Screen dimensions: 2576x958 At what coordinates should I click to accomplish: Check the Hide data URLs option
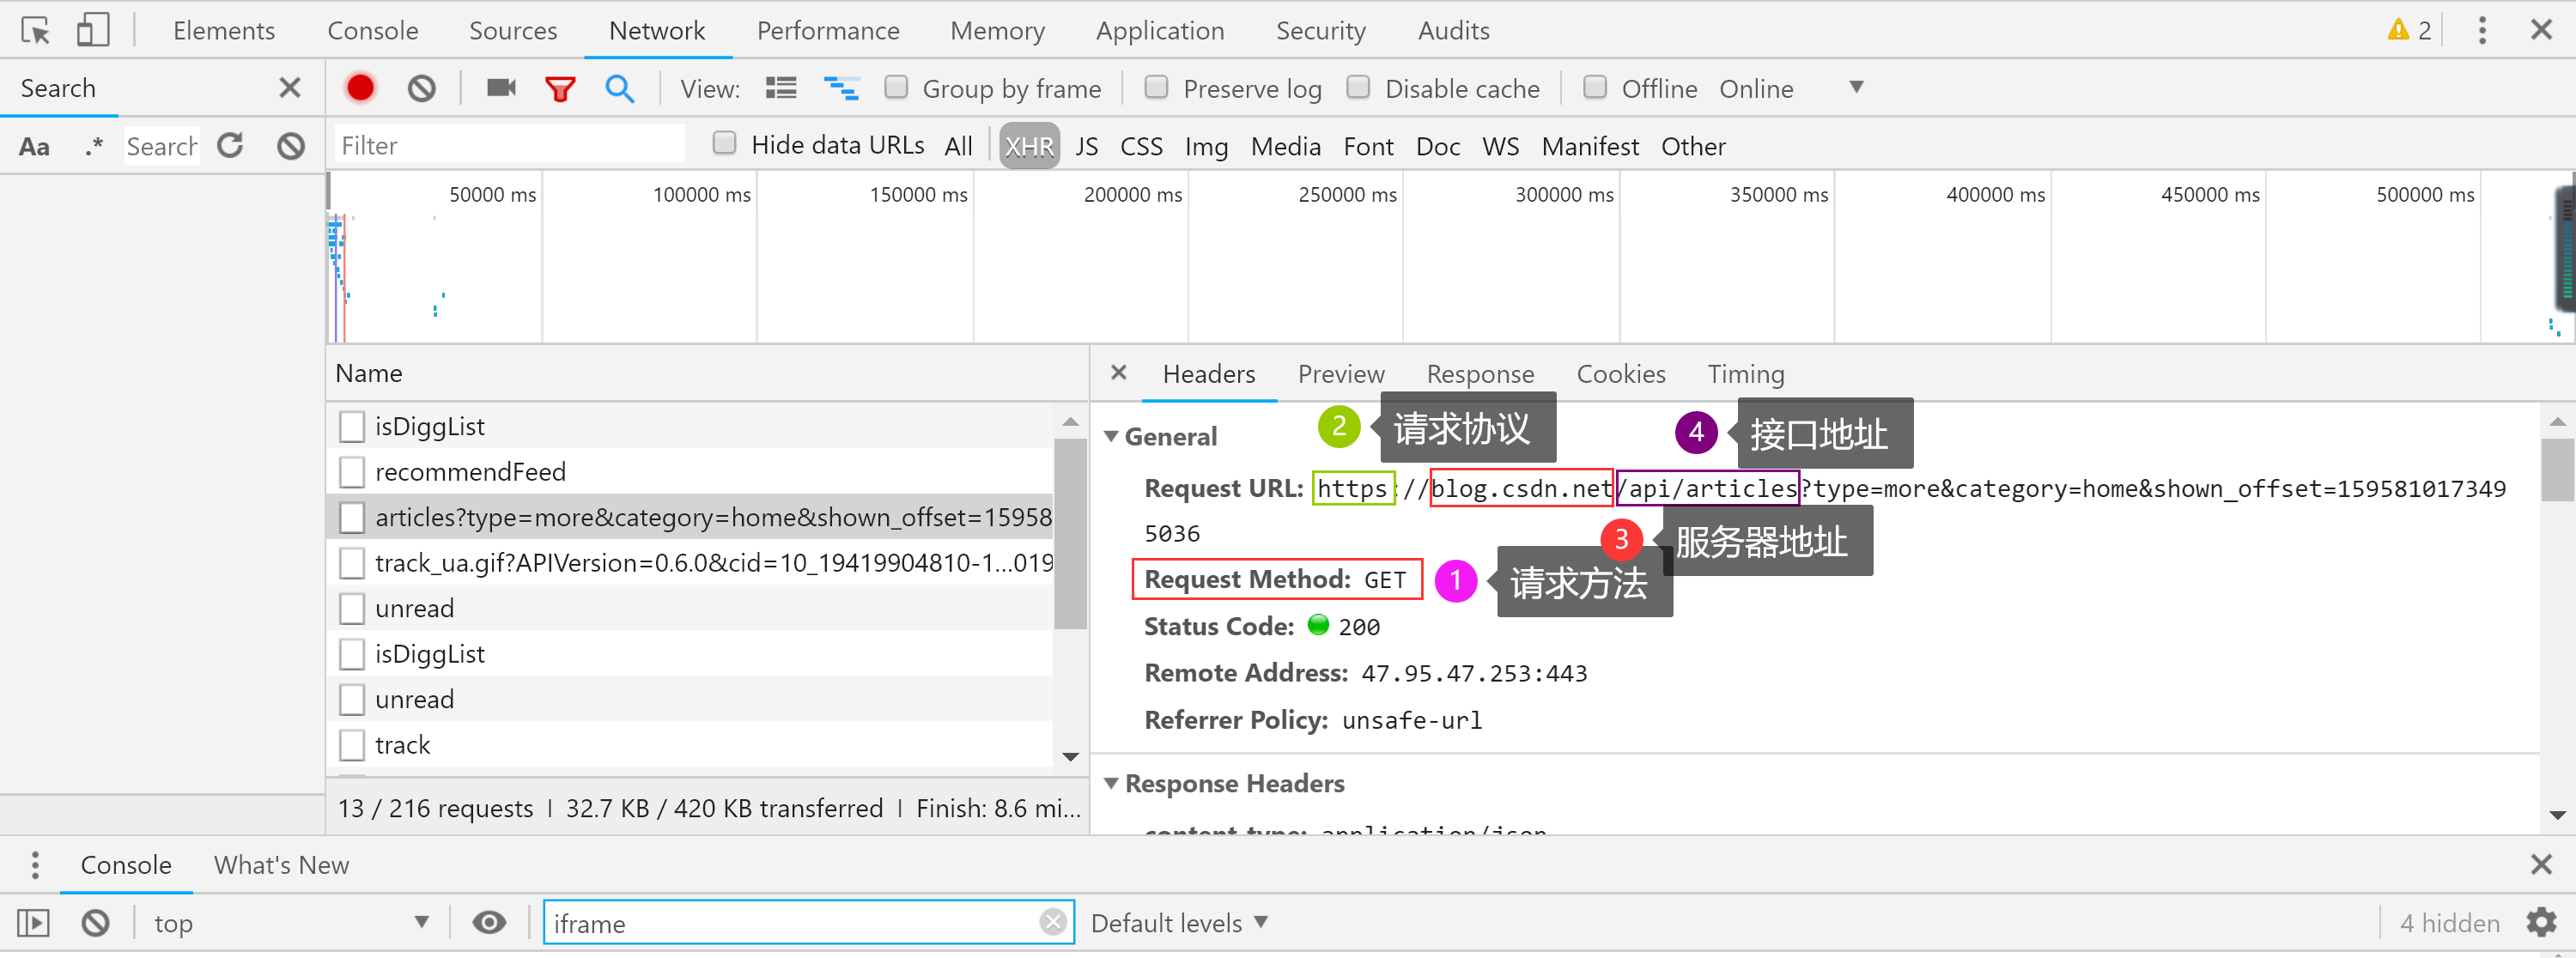pyautogui.click(x=724, y=144)
